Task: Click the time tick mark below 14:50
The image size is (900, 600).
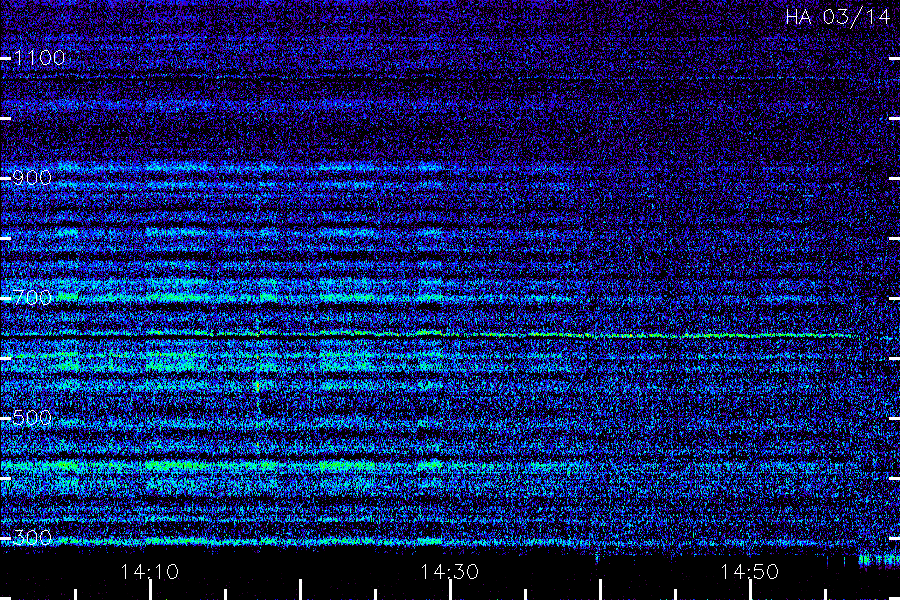Action: click(750, 590)
